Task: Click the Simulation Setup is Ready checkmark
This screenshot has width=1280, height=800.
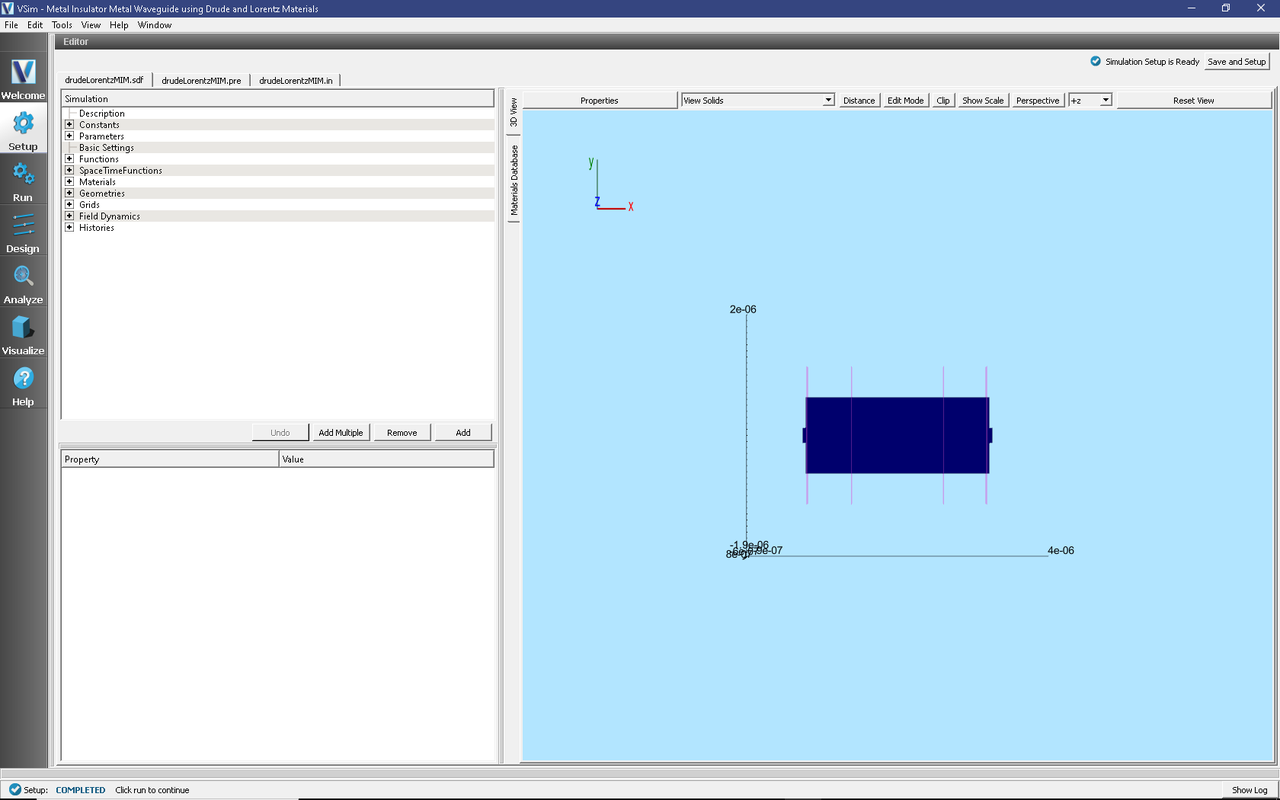Action: (x=1096, y=61)
